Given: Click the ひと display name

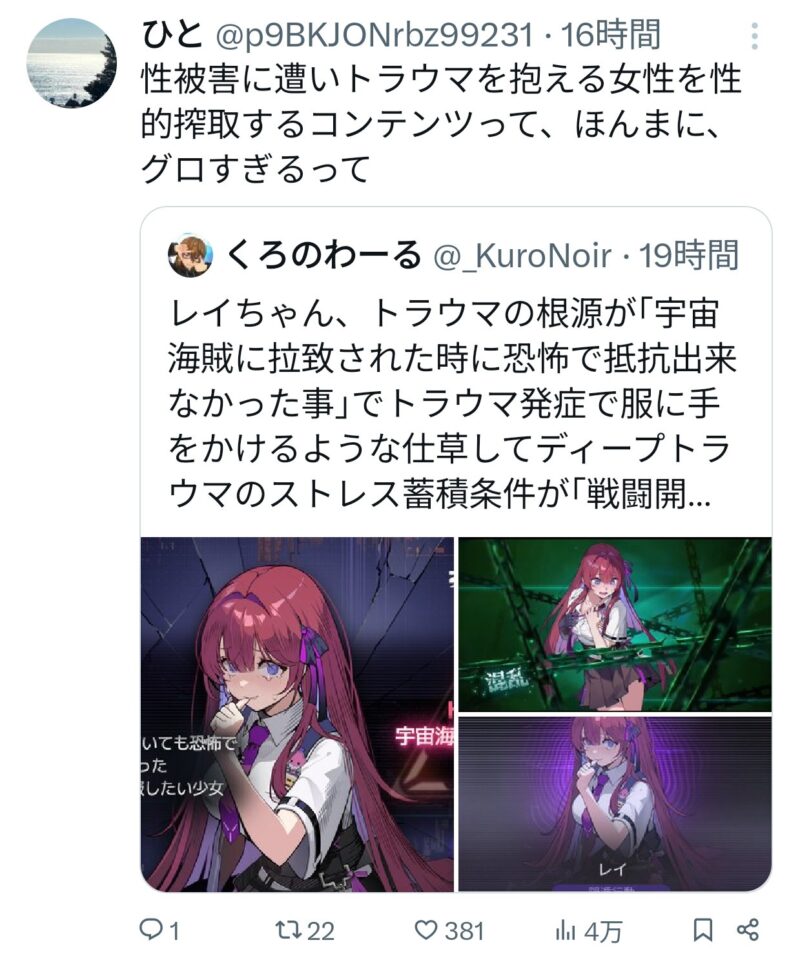Looking at the screenshot, I should [171, 34].
